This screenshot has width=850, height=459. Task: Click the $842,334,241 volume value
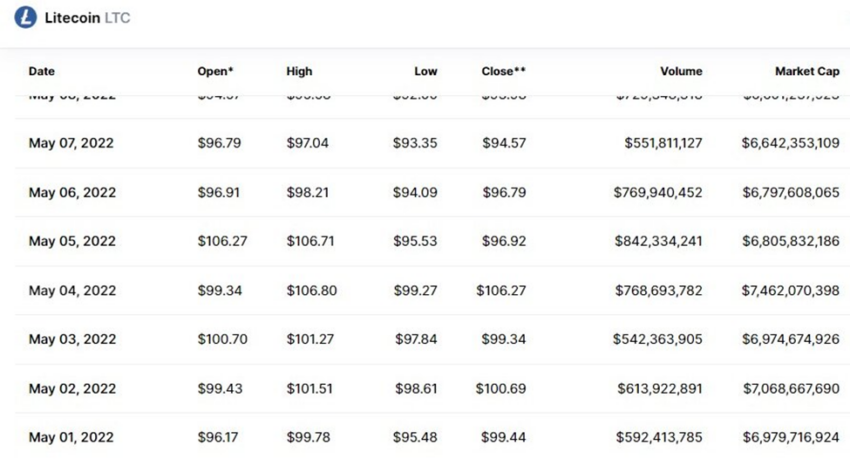point(658,241)
